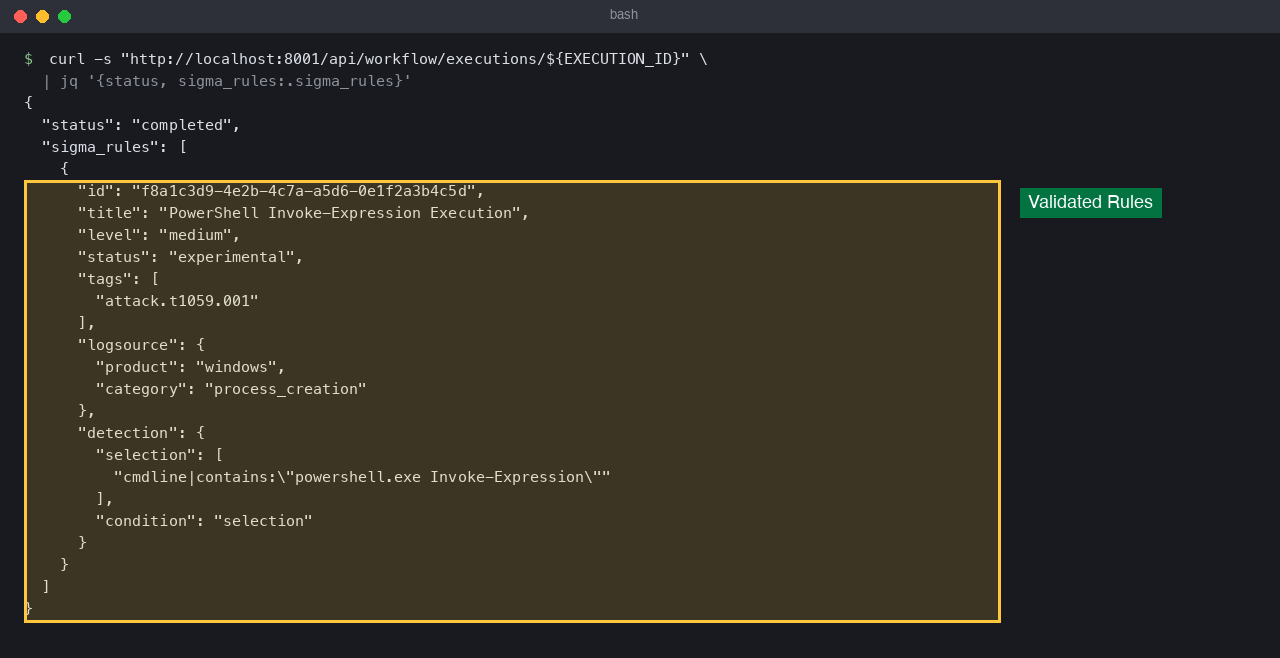Click the green maximize window button

pos(64,16)
